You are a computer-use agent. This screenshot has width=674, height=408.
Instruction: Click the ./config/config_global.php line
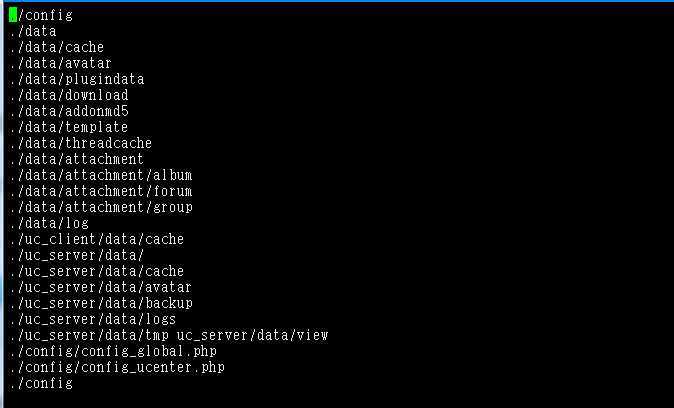pyautogui.click(x=113, y=351)
